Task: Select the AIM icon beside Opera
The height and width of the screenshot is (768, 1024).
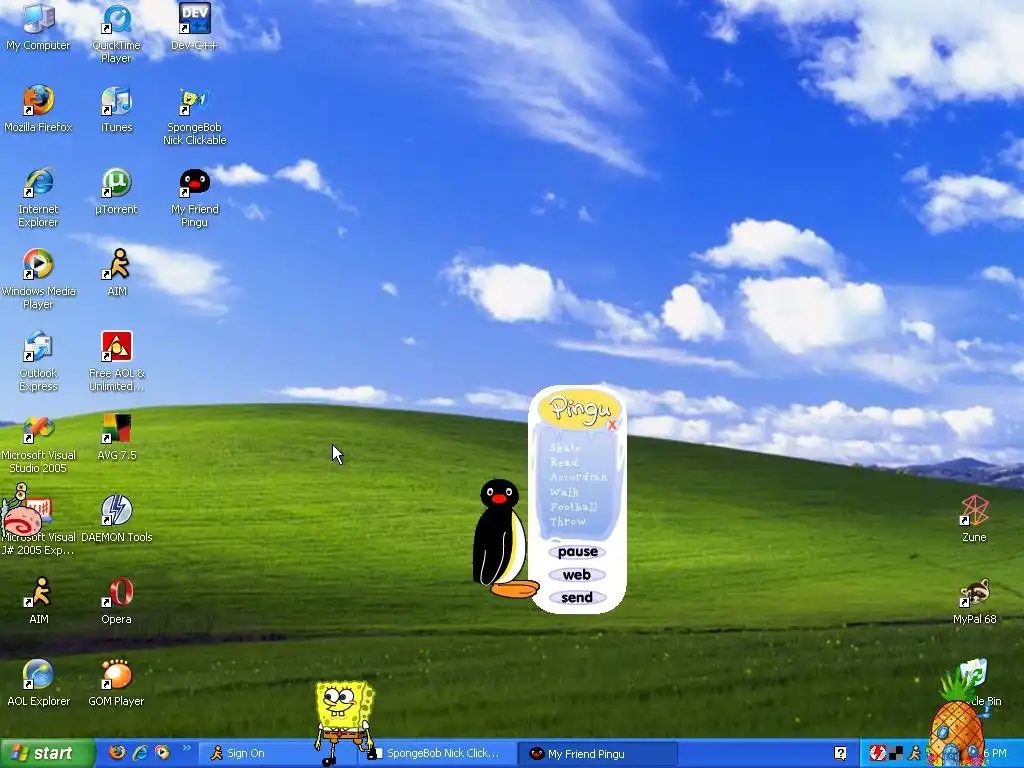Action: pos(38,600)
